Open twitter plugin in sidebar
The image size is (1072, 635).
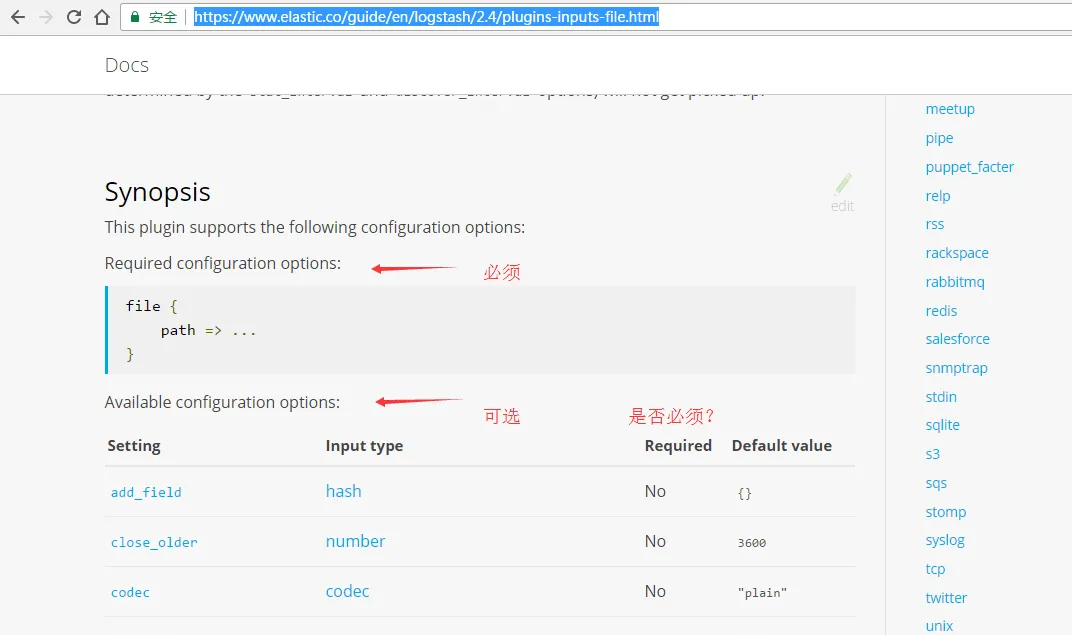coord(946,598)
